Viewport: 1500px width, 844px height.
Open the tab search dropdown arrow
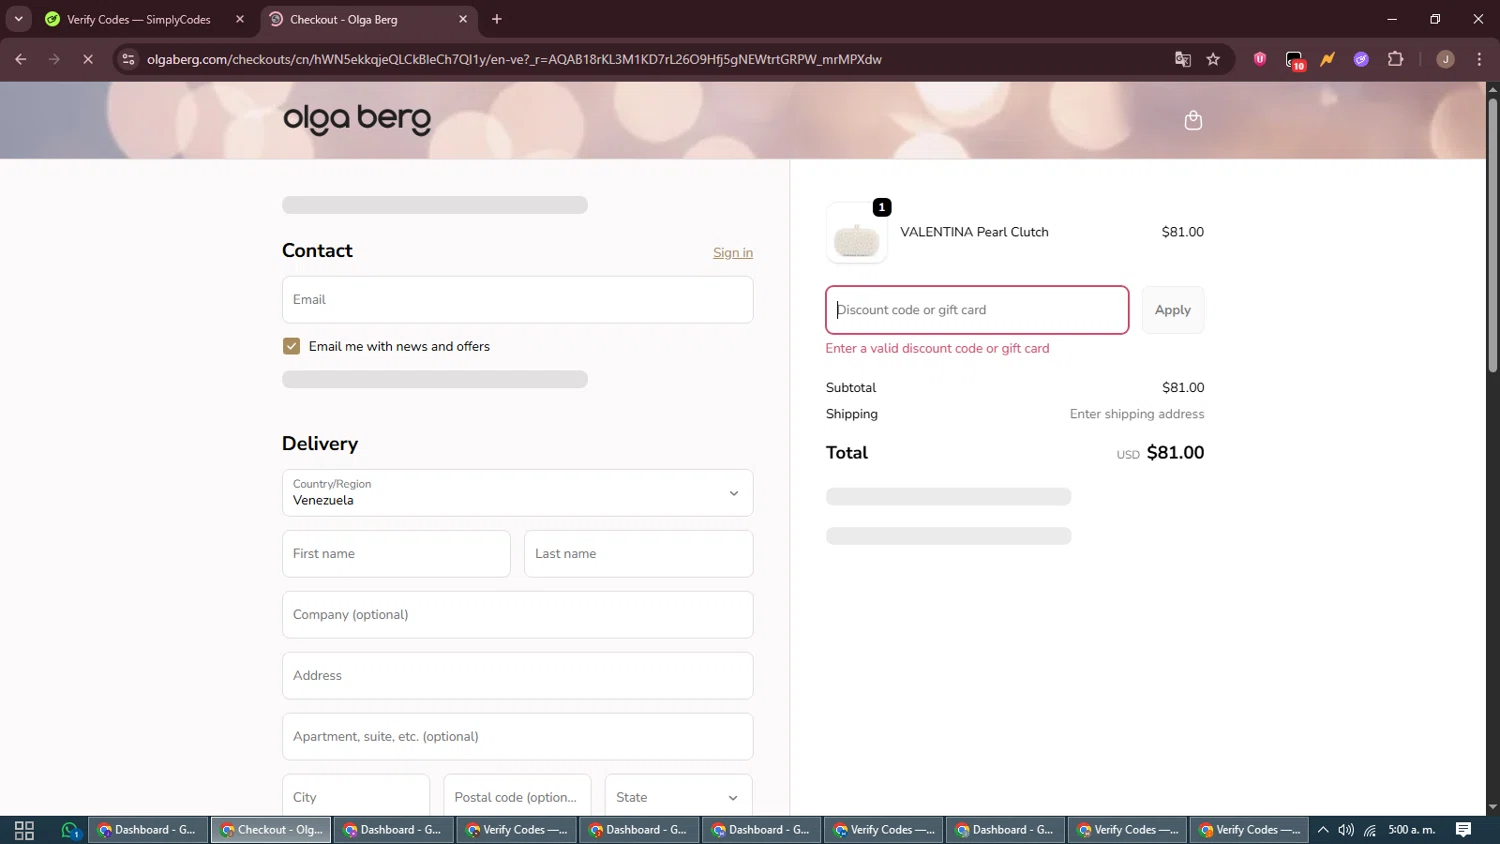(18, 19)
